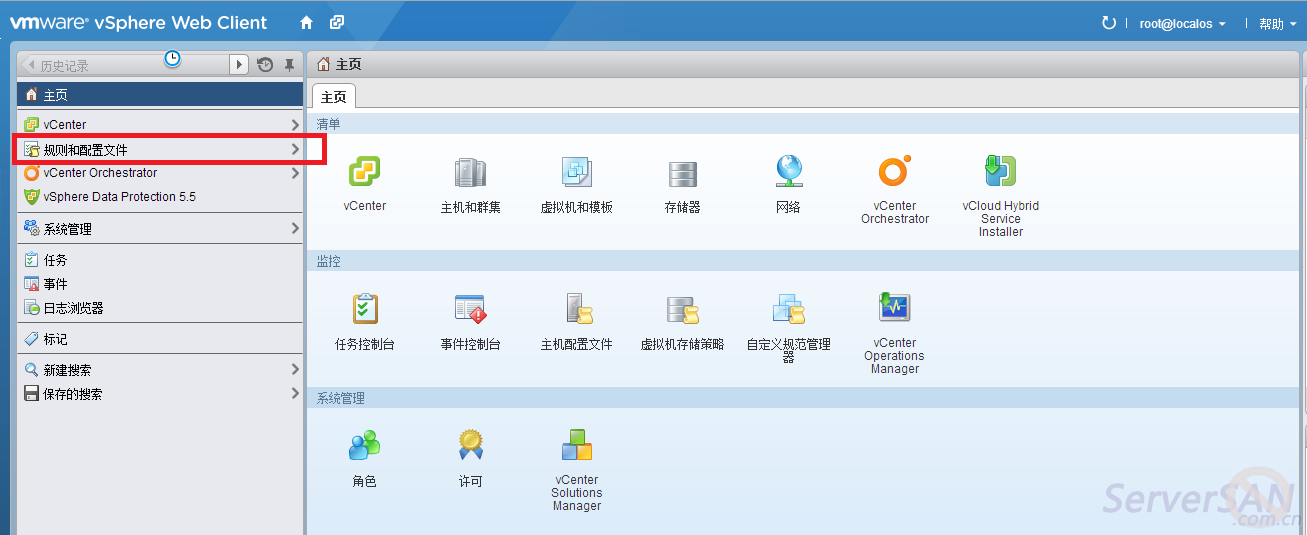Image resolution: width=1307 pixels, height=535 pixels.
Task: Open the 虚拟机和模板 icon
Action: pyautogui.click(x=577, y=173)
